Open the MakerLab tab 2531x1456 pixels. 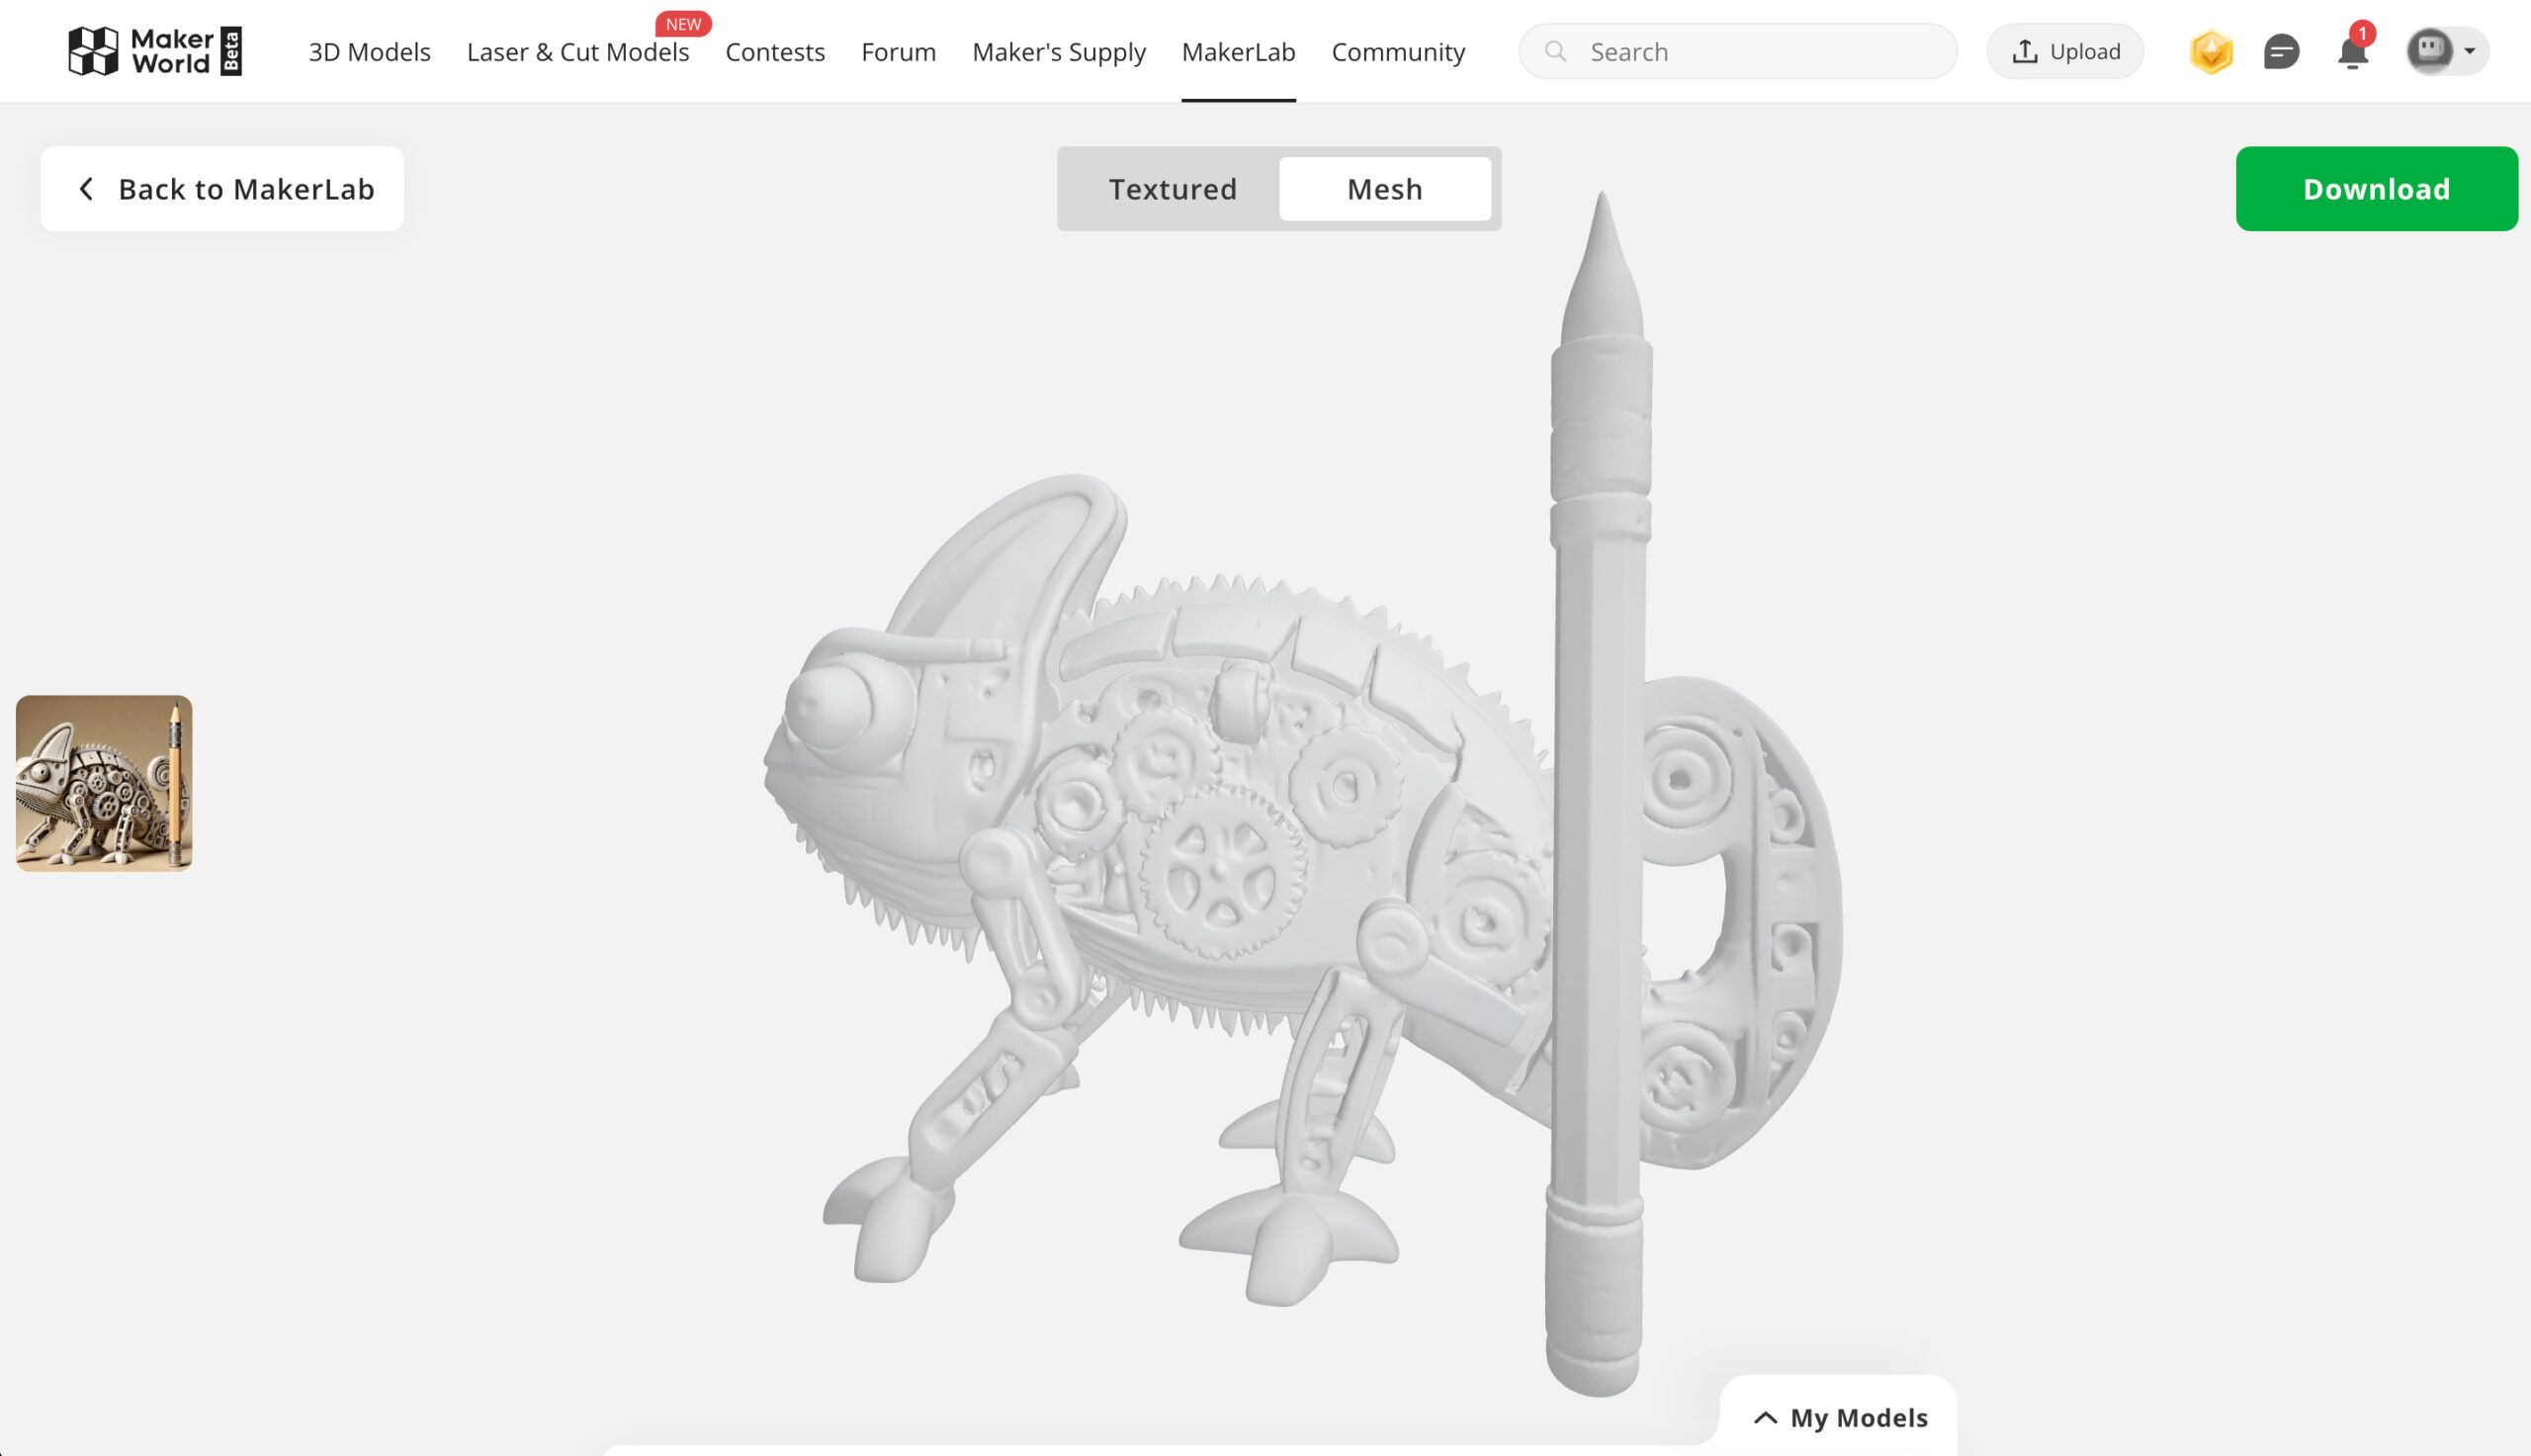[1238, 51]
